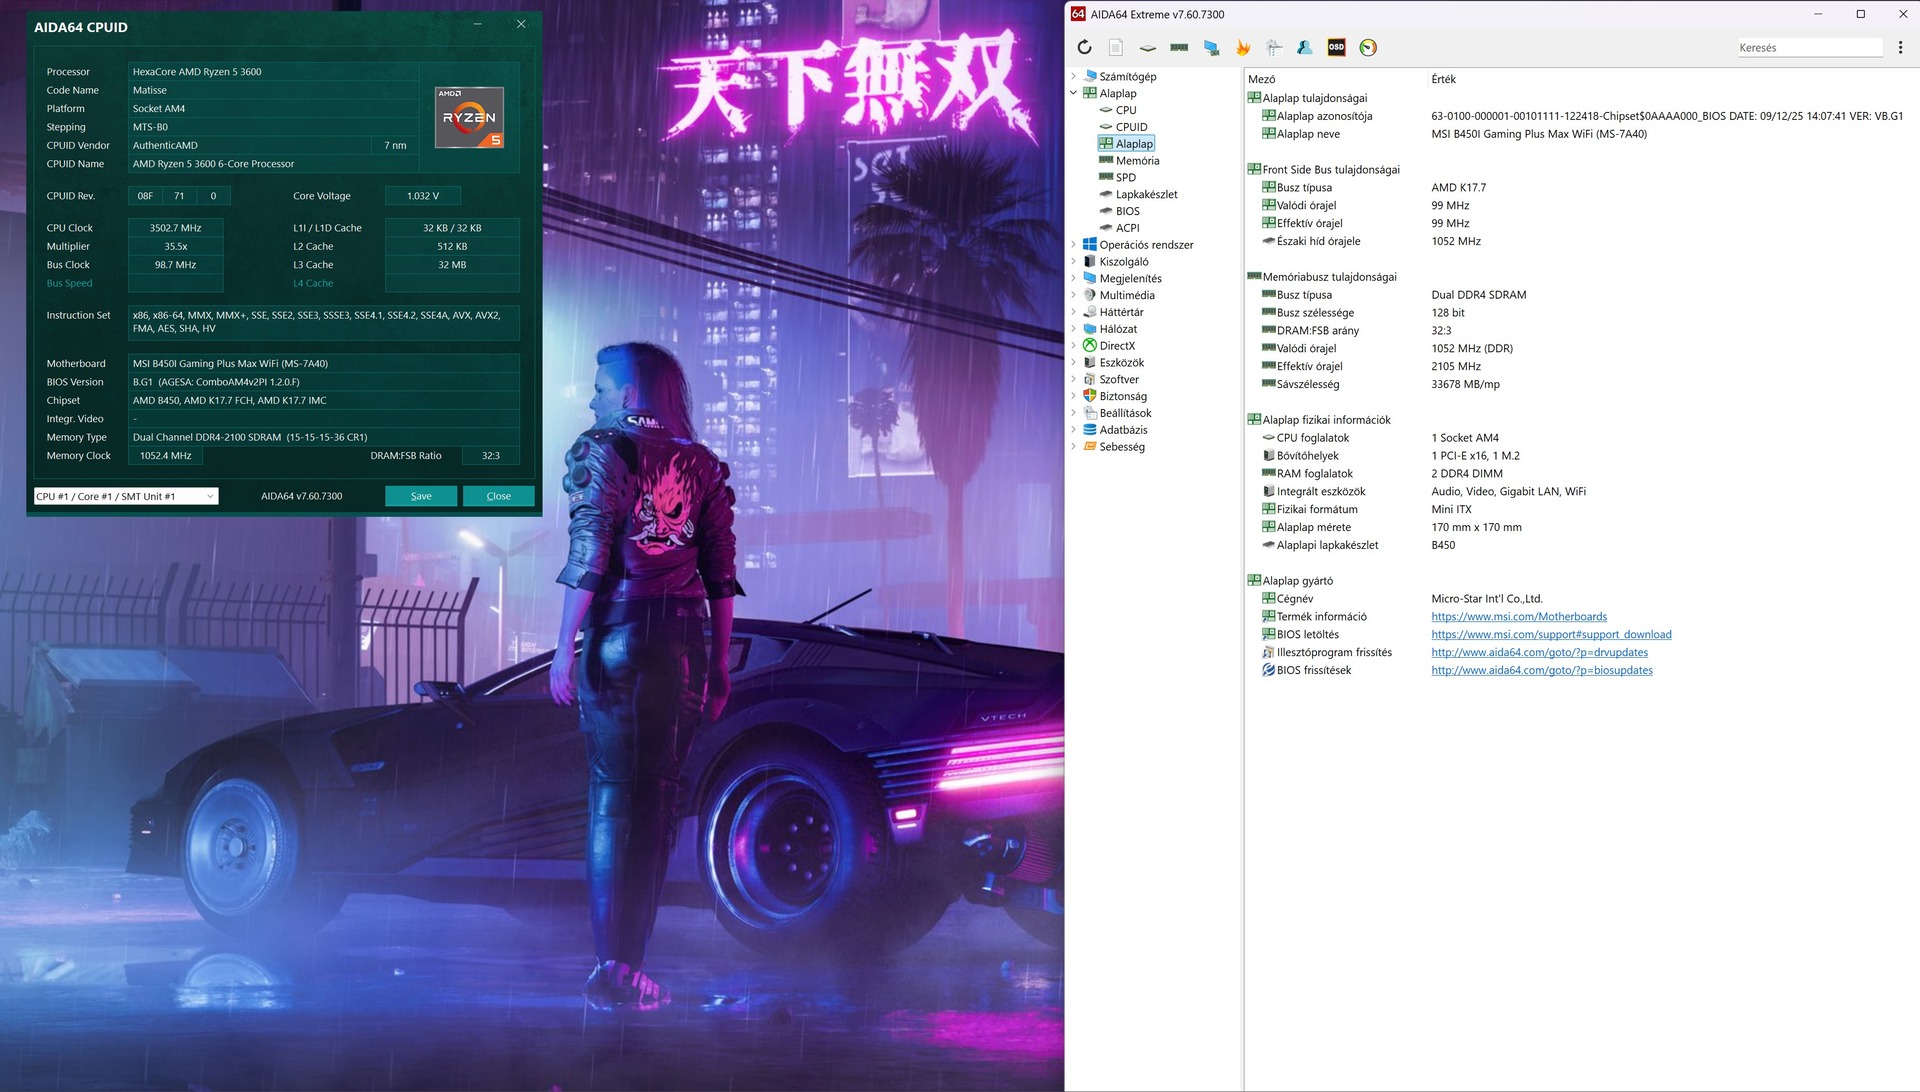The height and width of the screenshot is (1092, 1920).
Task: Select the BIOS tree item
Action: point(1127,211)
